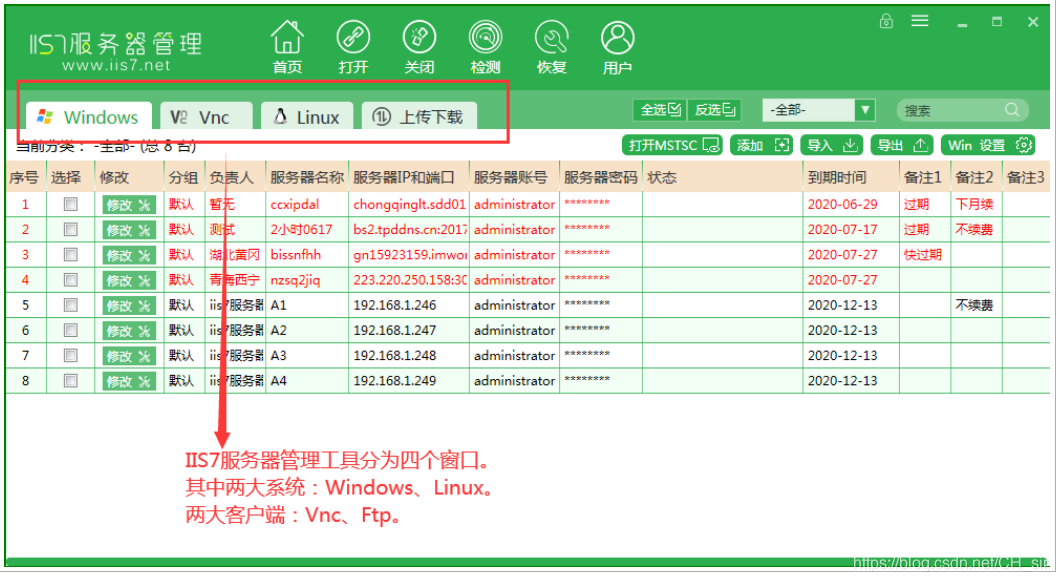Click the 状态 column header
The height and width of the screenshot is (582, 1059).
click(722, 178)
